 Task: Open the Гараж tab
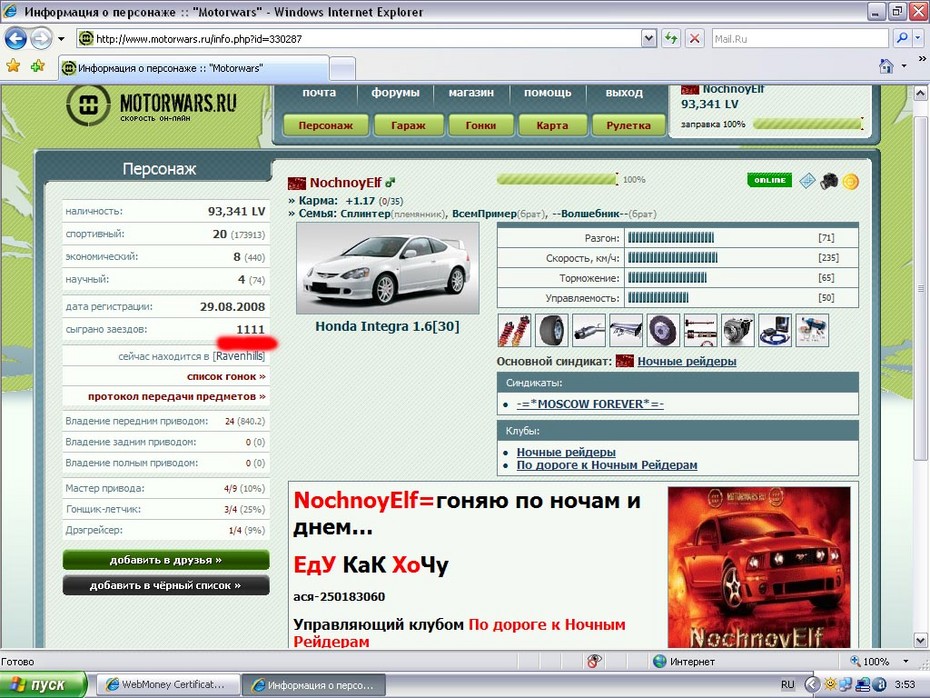pos(408,125)
